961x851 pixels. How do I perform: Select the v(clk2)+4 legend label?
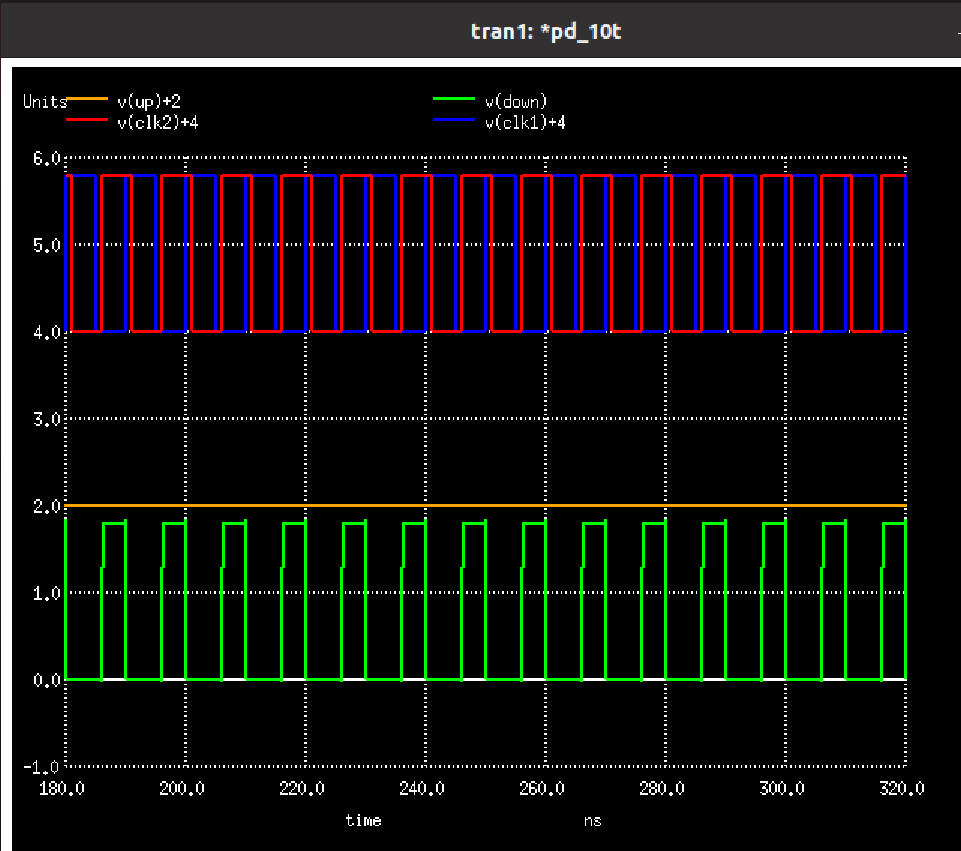(158, 123)
